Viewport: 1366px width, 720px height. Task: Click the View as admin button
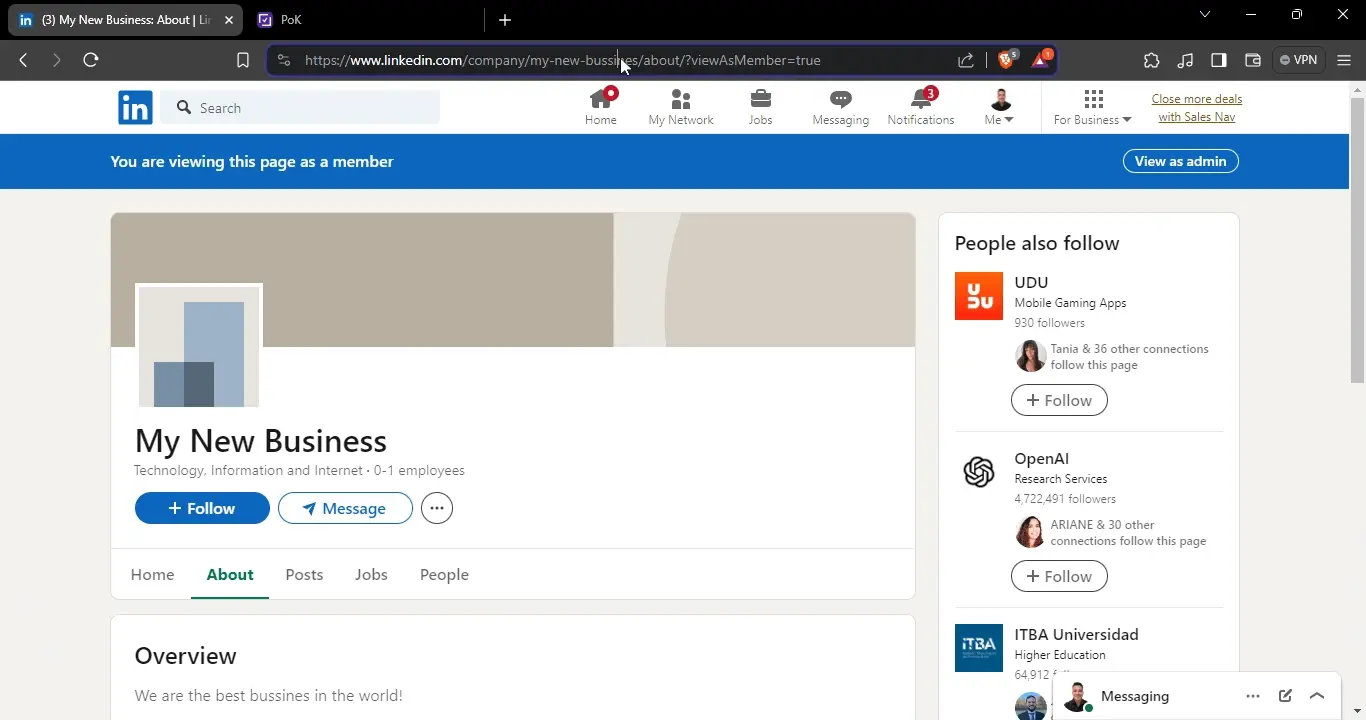pyautogui.click(x=1181, y=161)
